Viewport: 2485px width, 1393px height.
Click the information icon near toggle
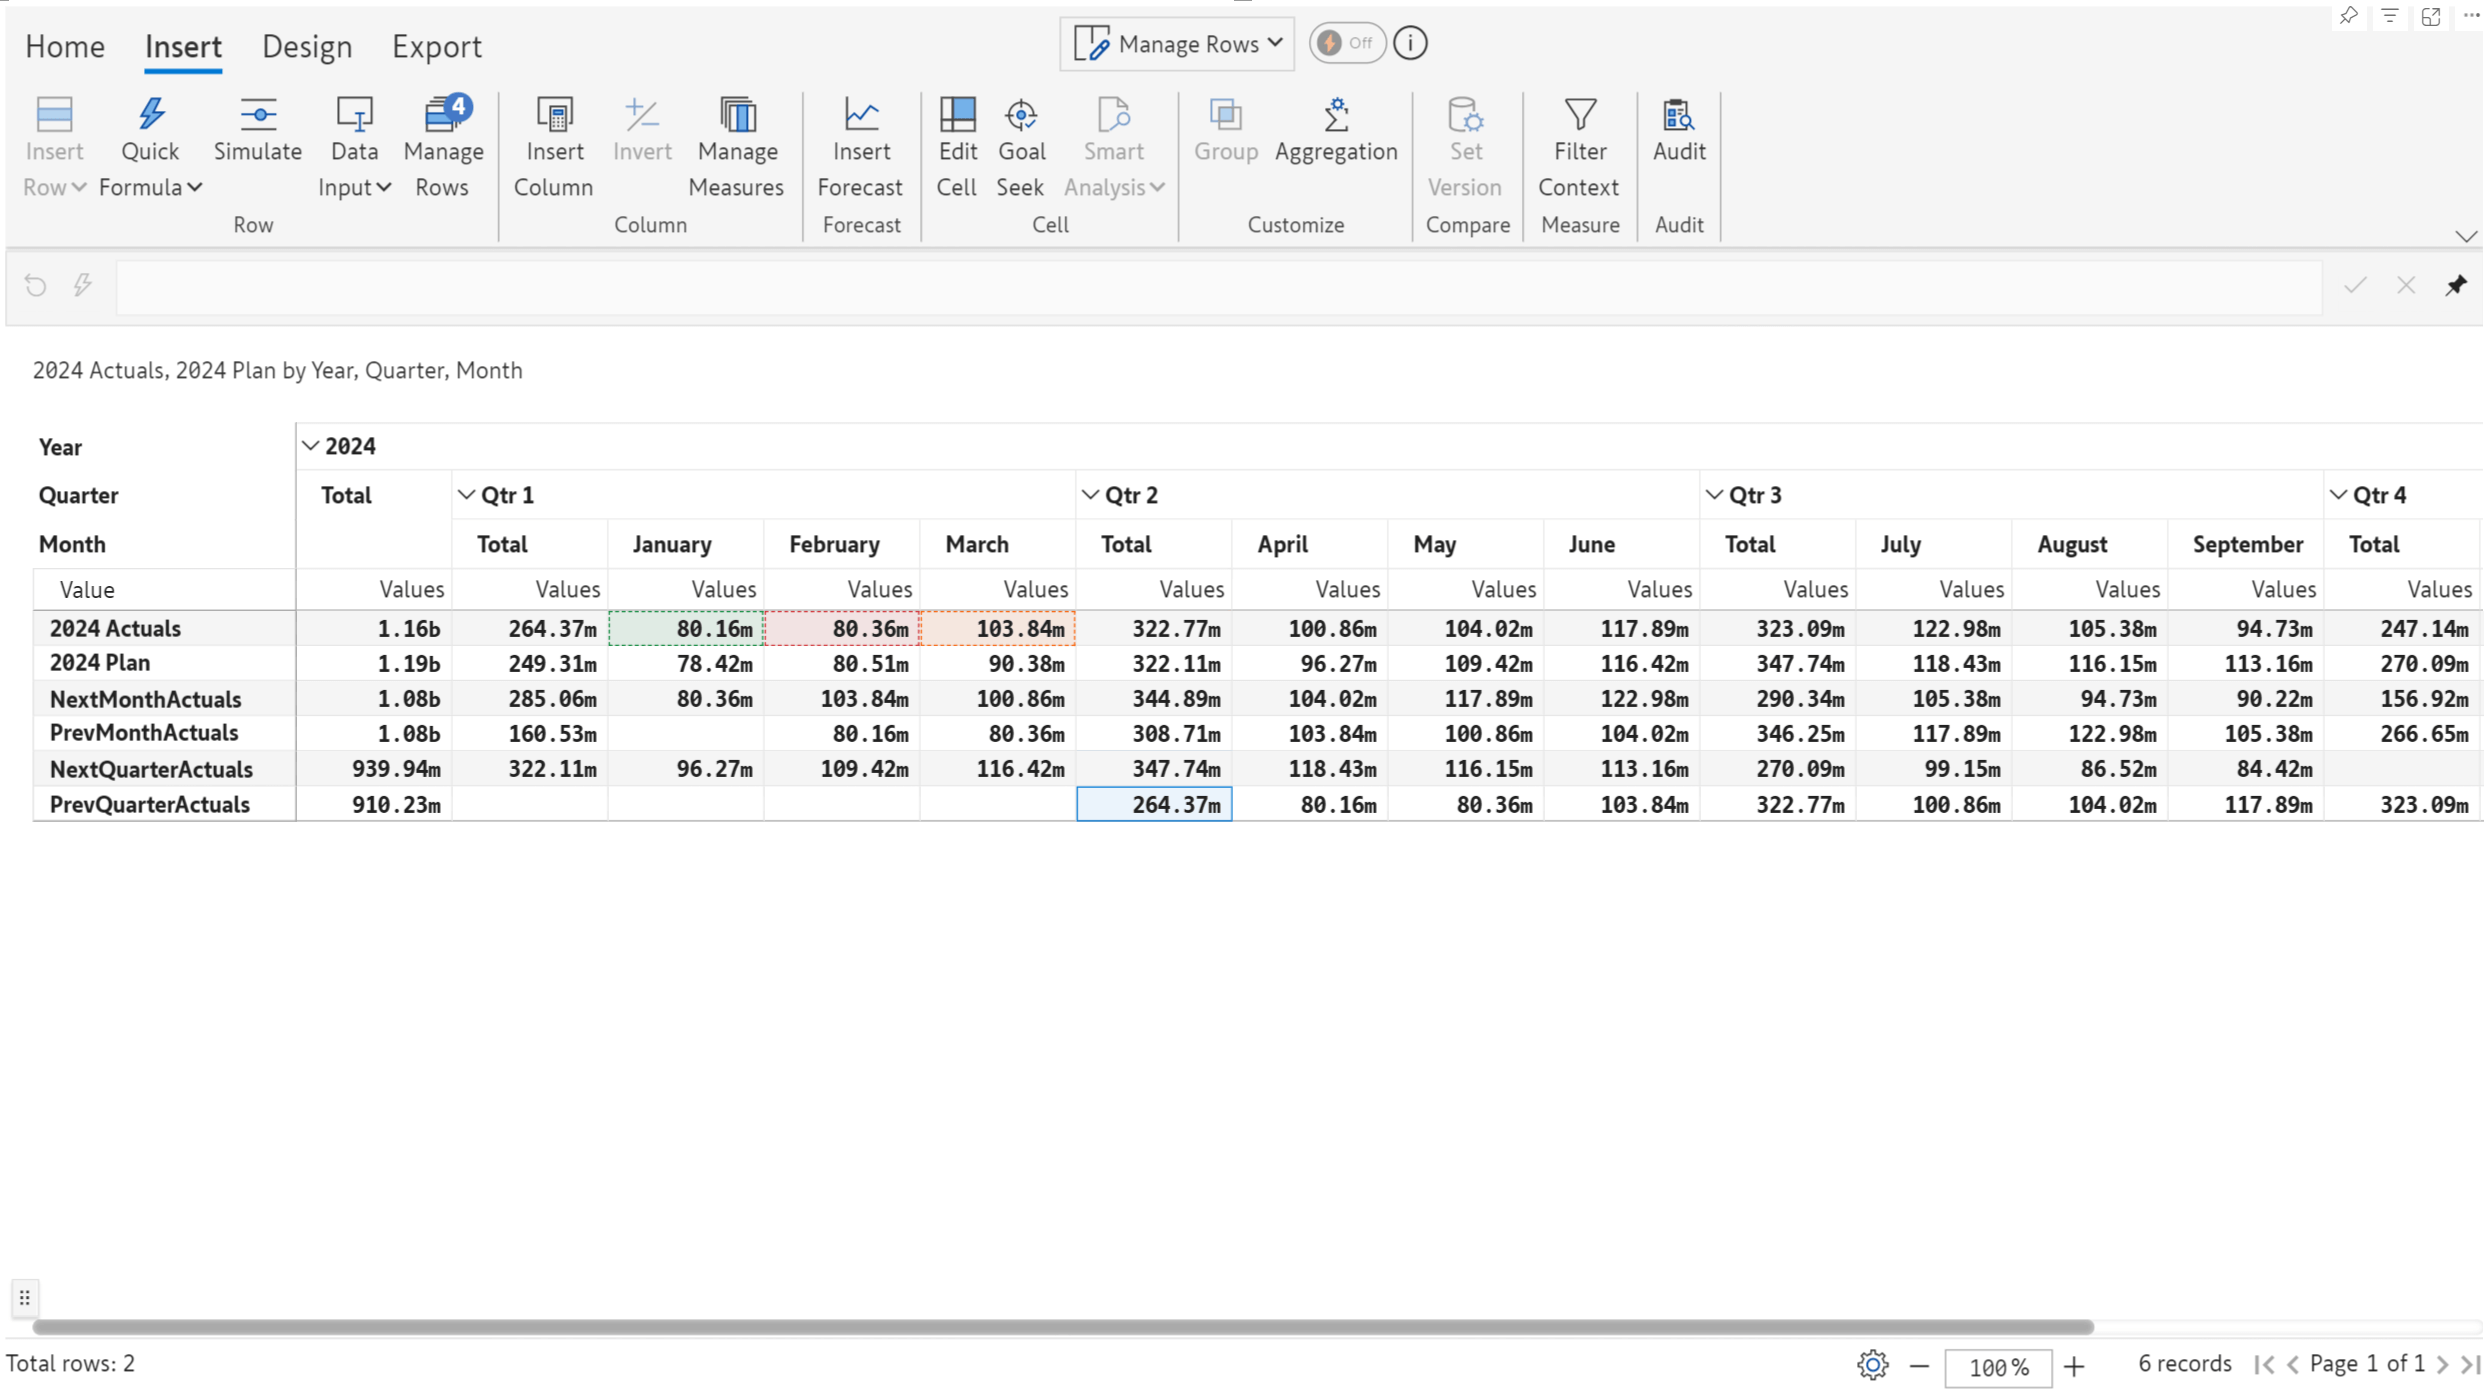click(x=1411, y=43)
